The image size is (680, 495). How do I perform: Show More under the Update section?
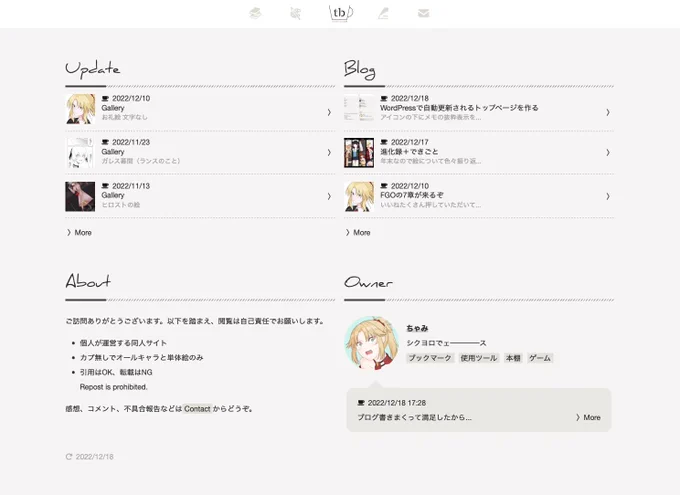click(79, 233)
